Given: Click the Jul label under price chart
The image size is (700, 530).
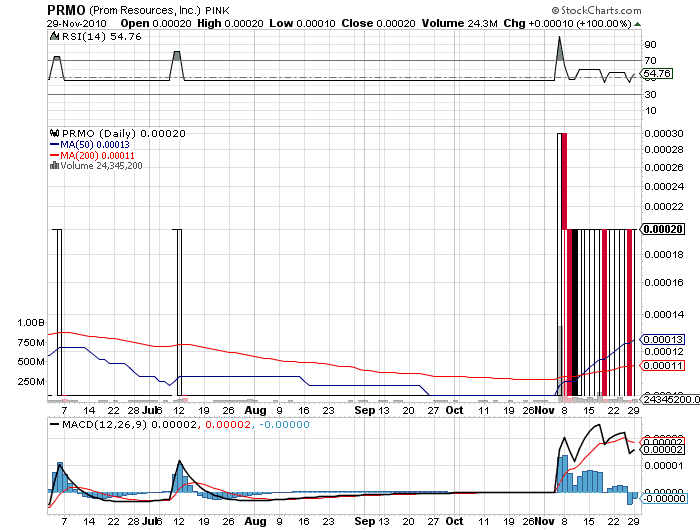Looking at the screenshot, I should click(x=149, y=410).
